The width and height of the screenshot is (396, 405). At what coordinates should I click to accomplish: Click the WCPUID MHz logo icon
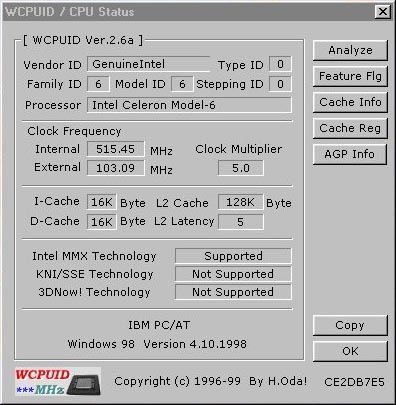pos(58,381)
